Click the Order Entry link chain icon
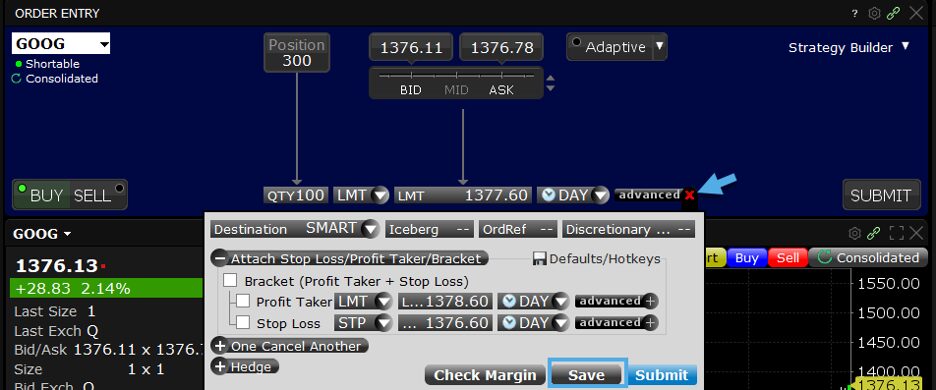Screen dimensions: 936x390 point(893,13)
